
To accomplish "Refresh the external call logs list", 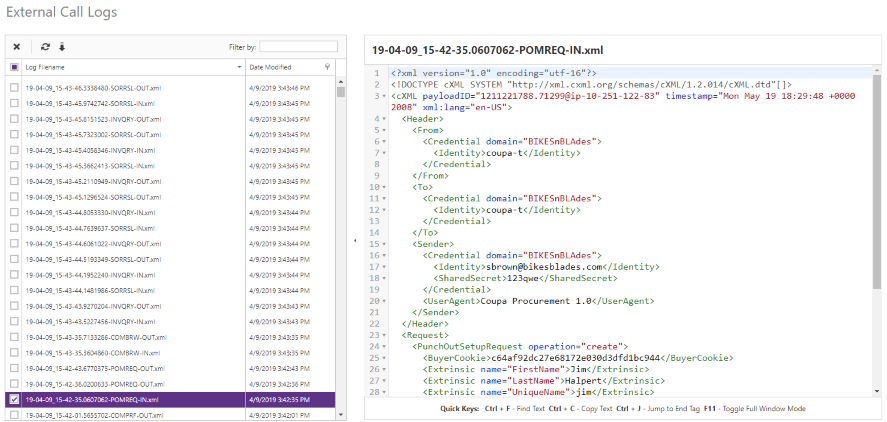I will (45, 47).
